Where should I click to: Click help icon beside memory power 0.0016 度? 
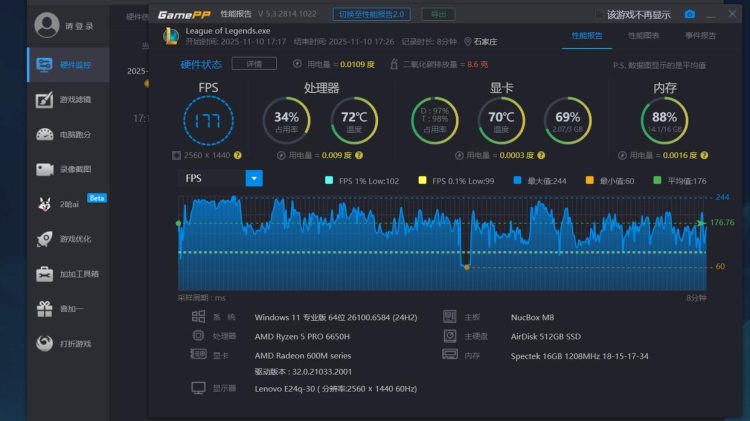(704, 155)
